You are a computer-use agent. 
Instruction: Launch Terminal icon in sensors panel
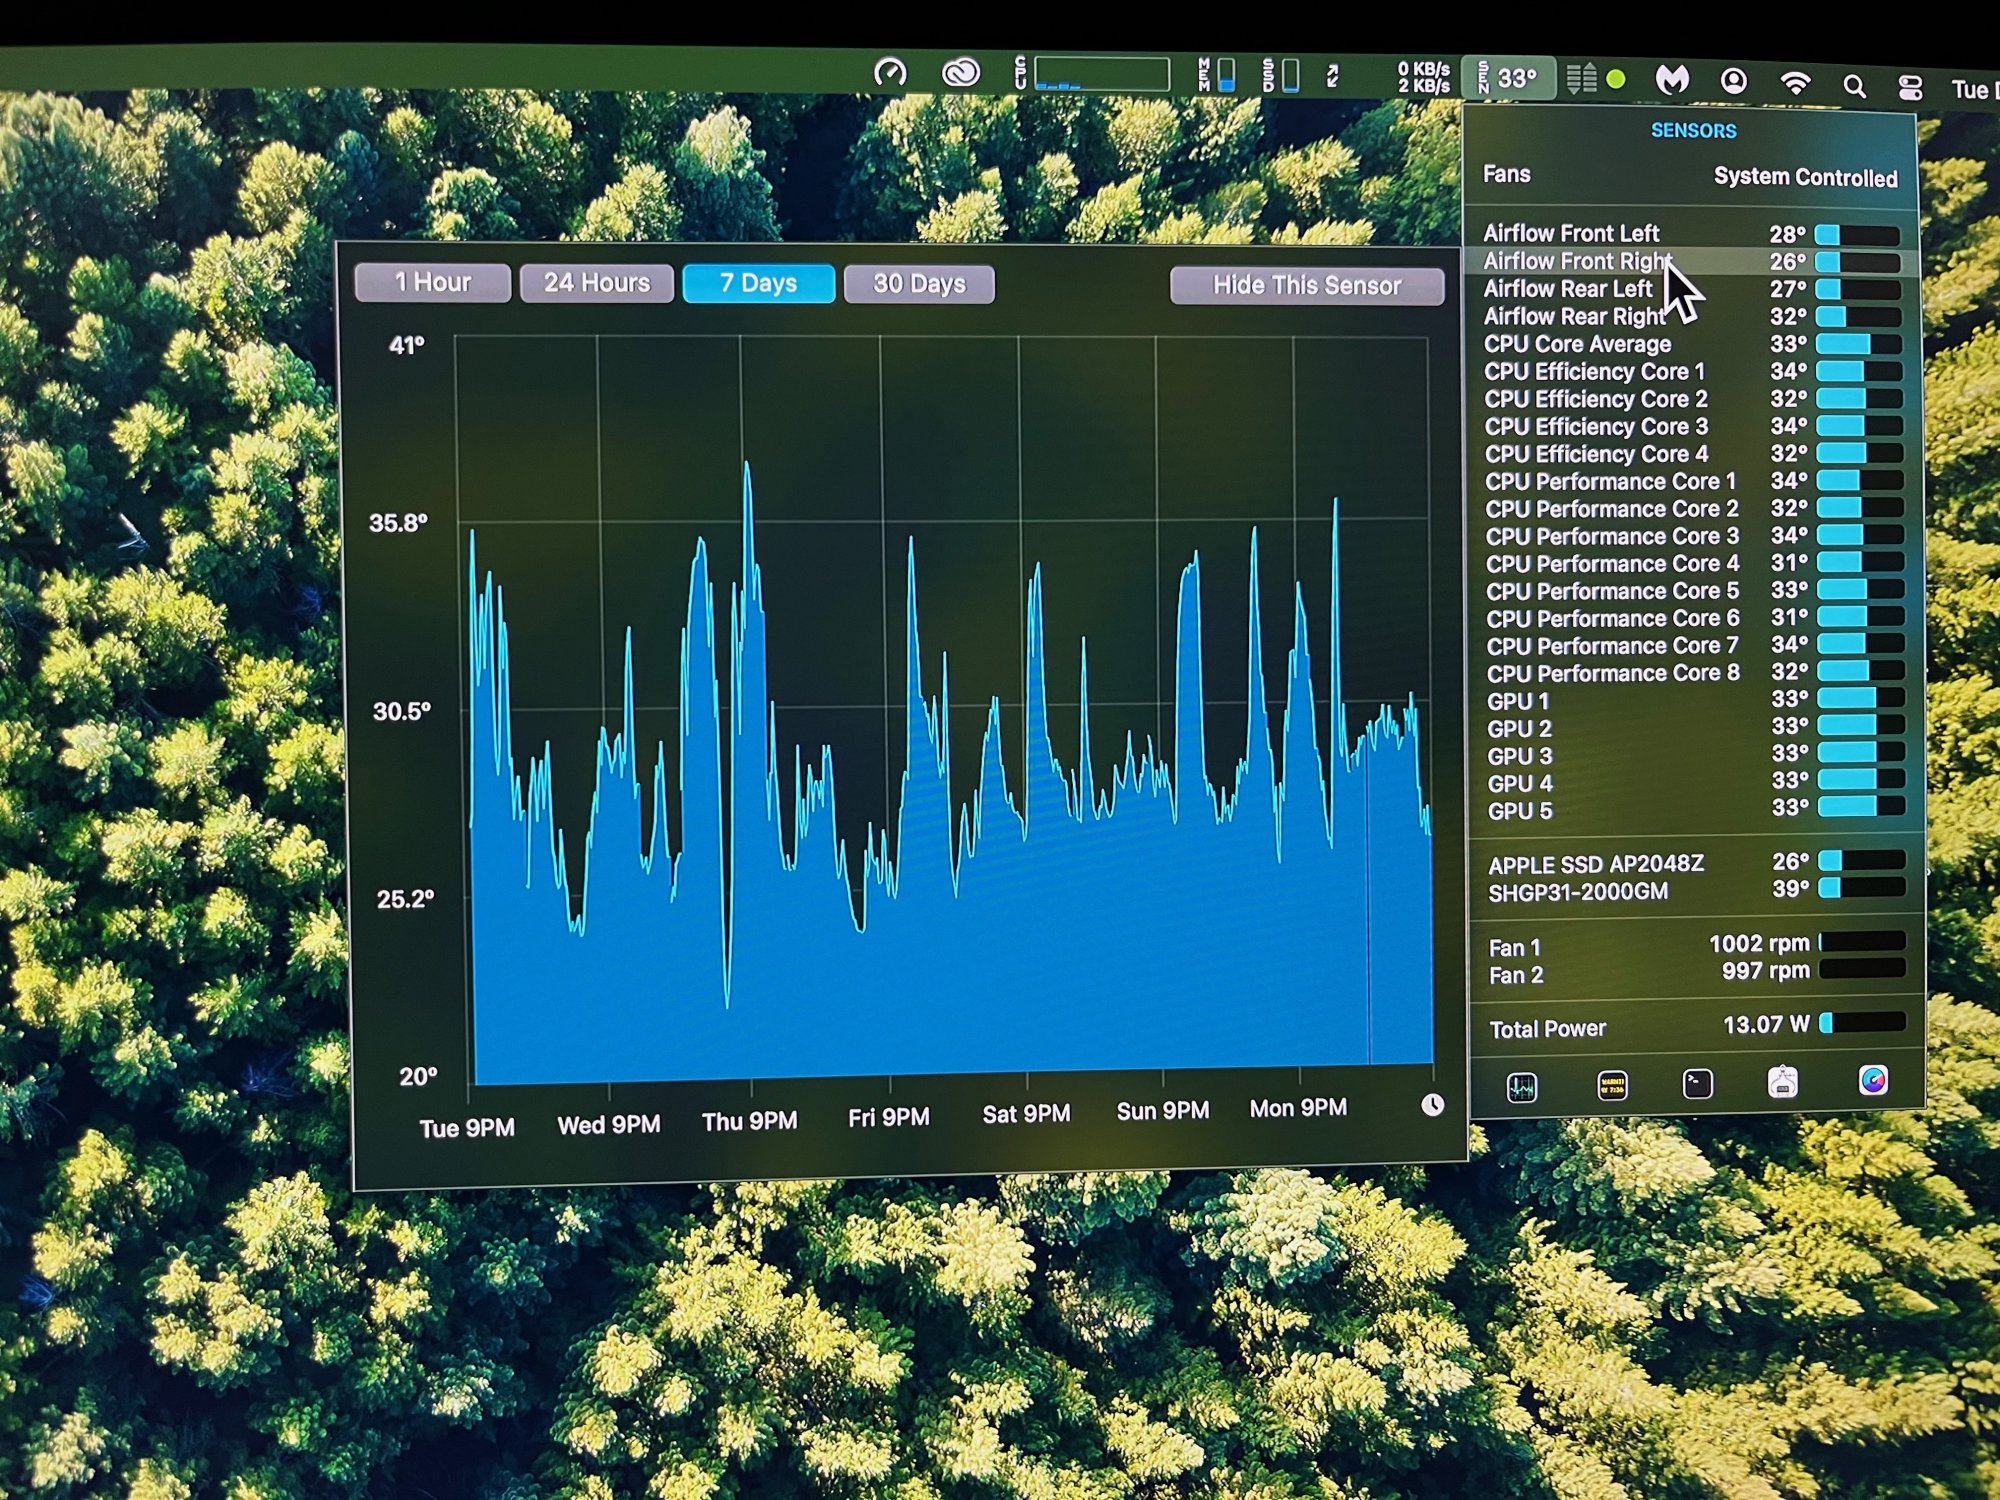1697,1084
